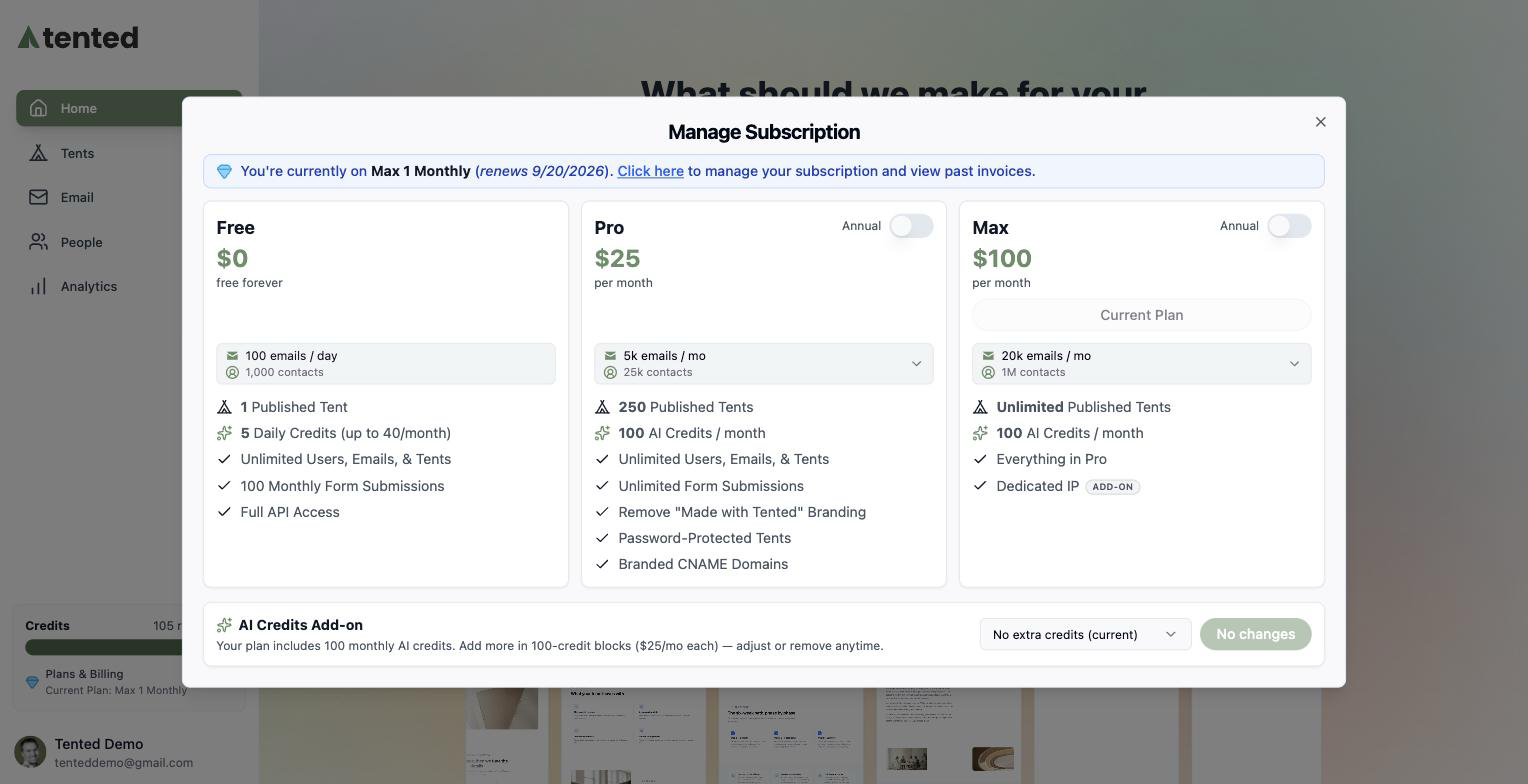Click the '$100' Max price text
Screen dimensions: 1528x784
1002,258
